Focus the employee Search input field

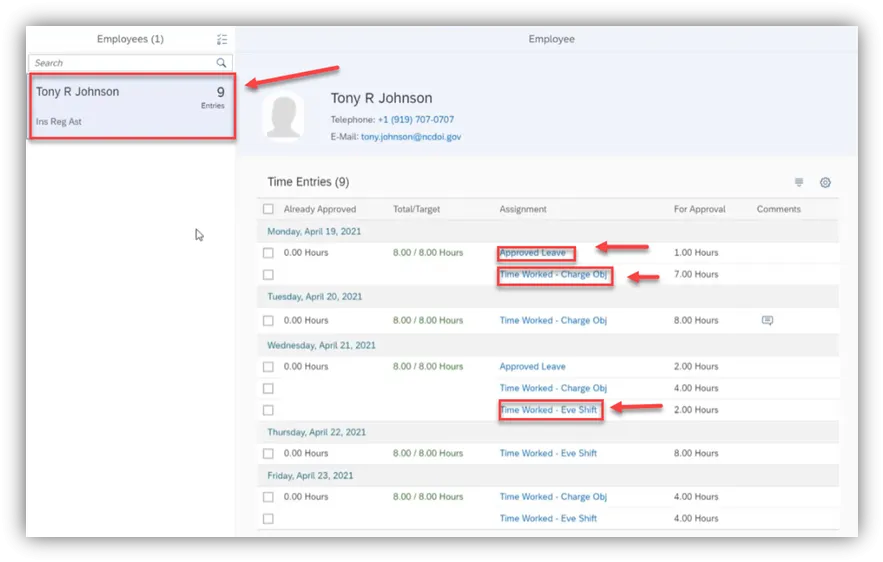pos(120,63)
